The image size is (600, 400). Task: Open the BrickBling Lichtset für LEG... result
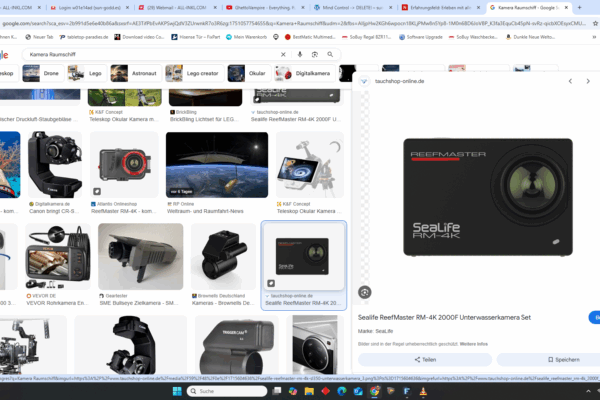[x=202, y=119]
